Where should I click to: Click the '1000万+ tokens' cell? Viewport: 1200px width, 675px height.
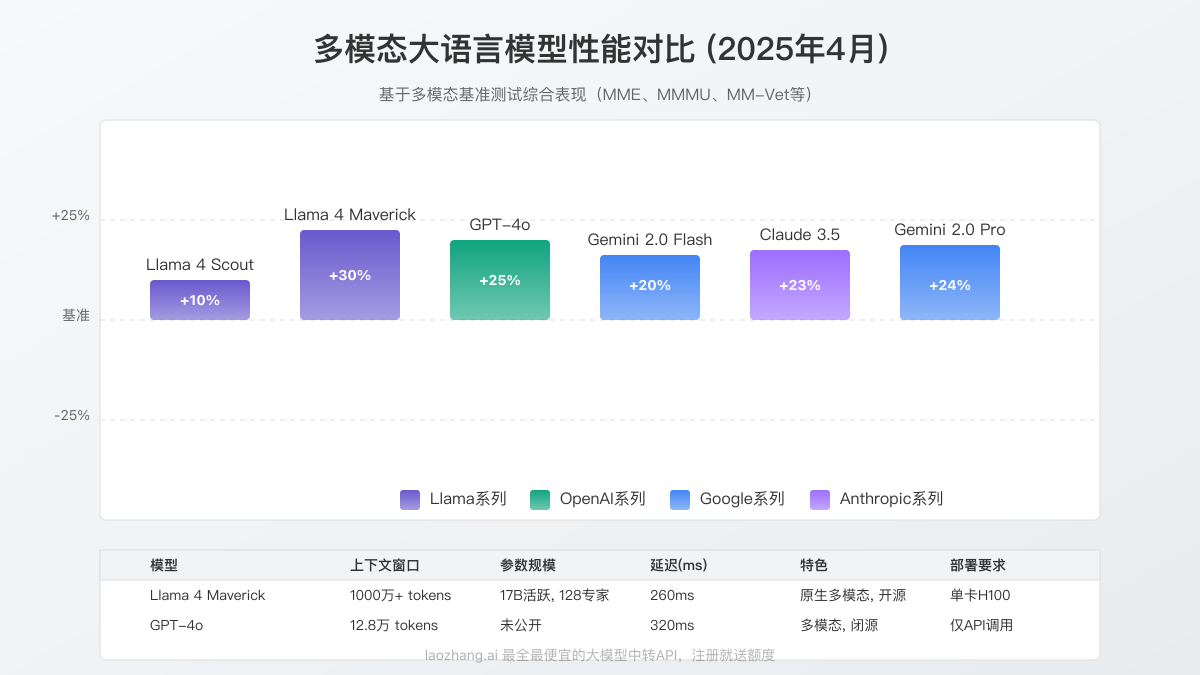(401, 595)
